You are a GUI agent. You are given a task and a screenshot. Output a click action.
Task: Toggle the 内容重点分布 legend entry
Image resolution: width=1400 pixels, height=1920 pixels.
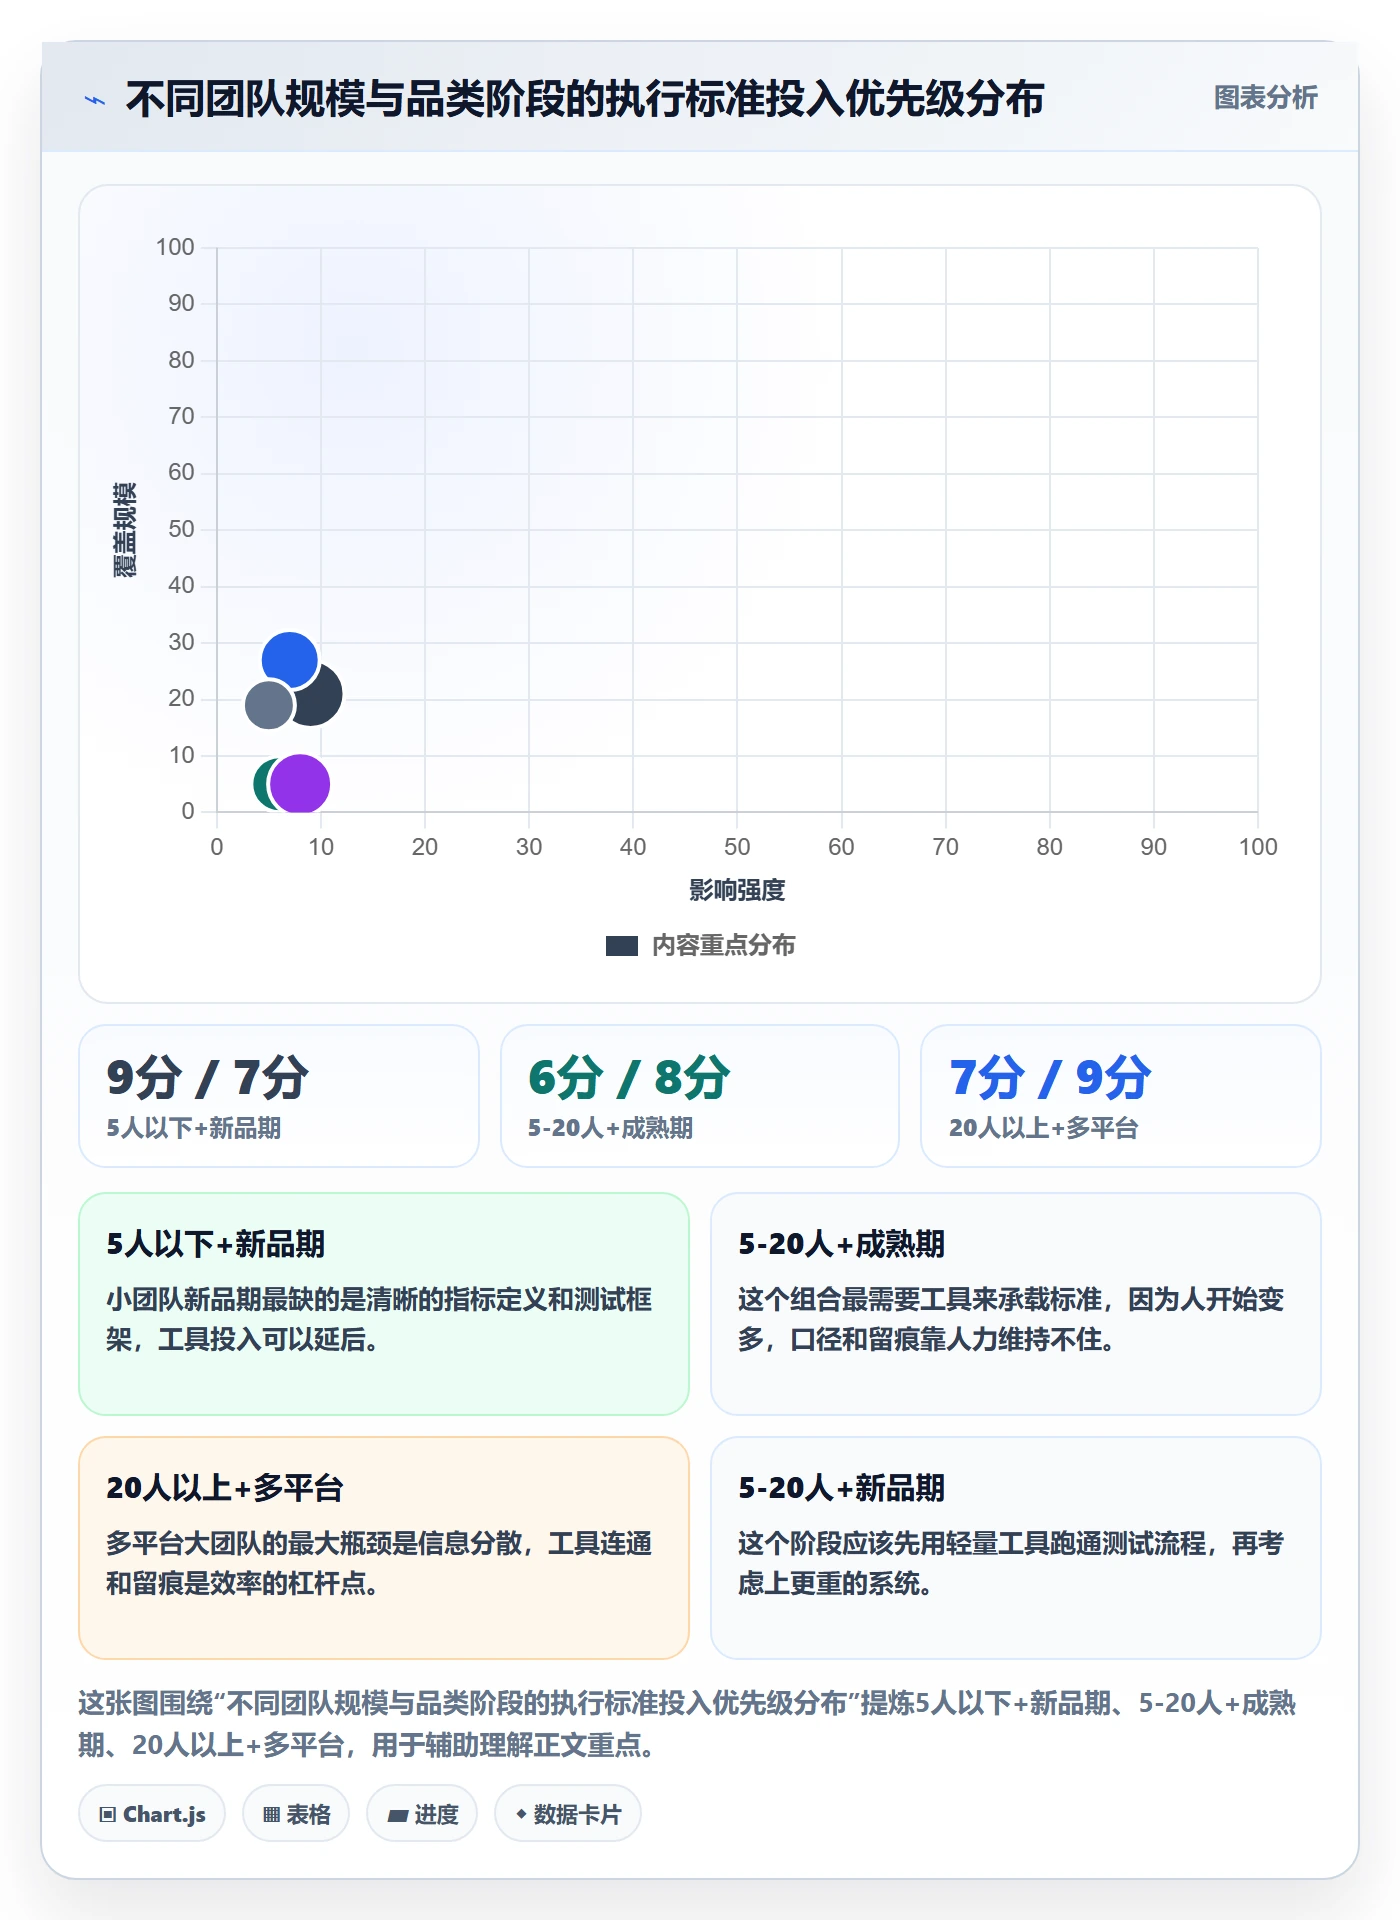[x=700, y=945]
